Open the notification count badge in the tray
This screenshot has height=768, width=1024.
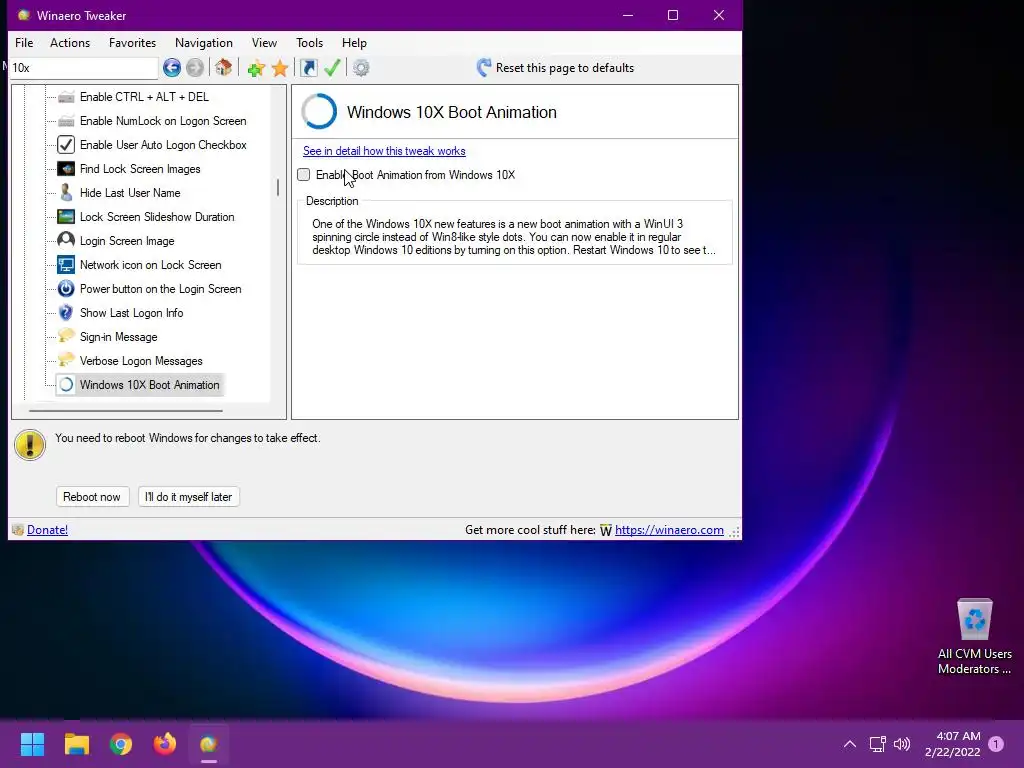[x=996, y=744]
